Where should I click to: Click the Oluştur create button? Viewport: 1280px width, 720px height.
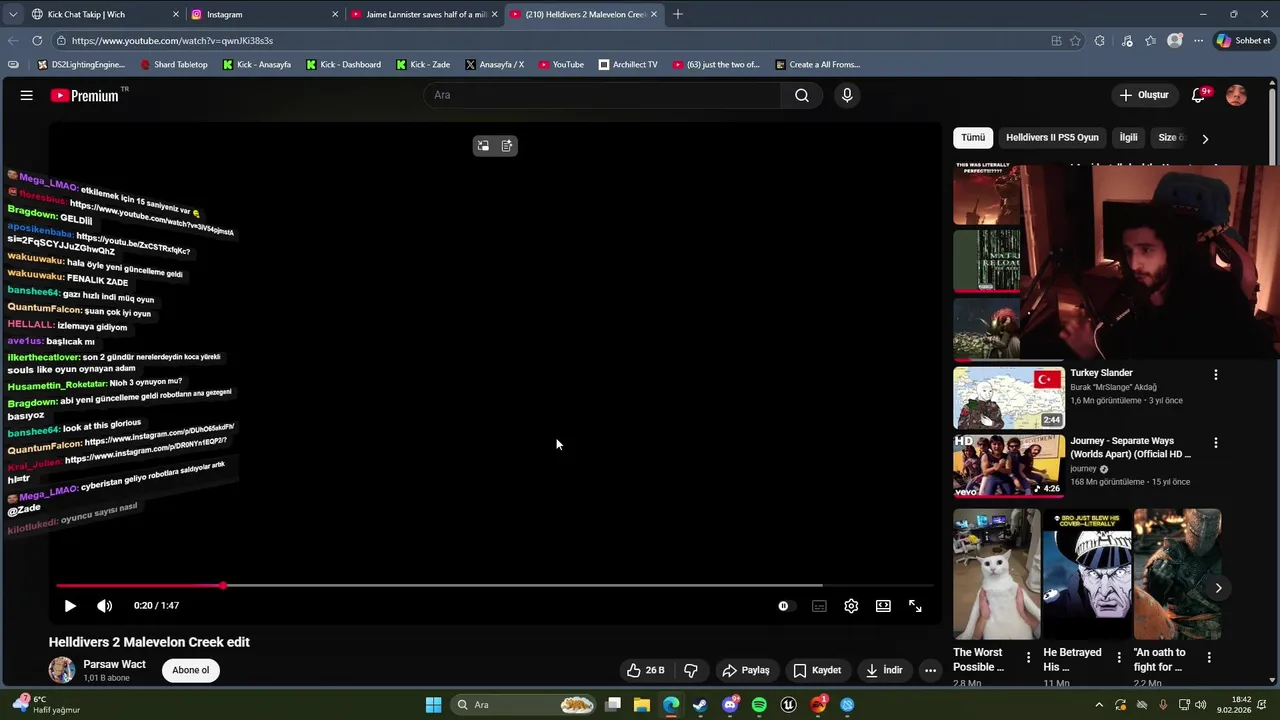click(1143, 95)
